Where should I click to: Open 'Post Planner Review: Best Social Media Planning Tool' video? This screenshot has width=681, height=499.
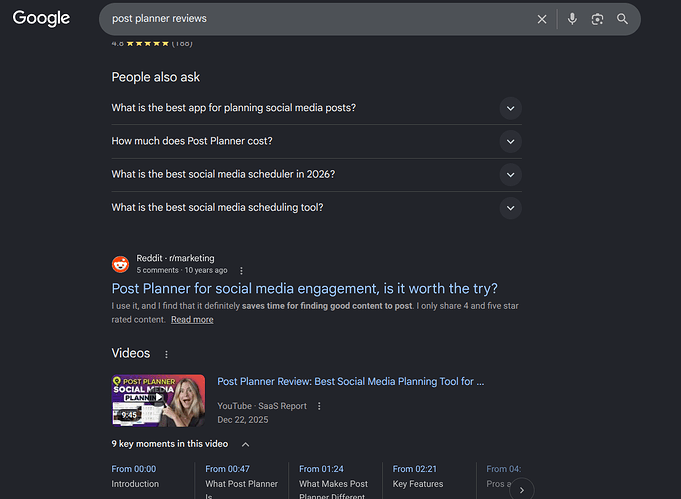tap(350, 381)
